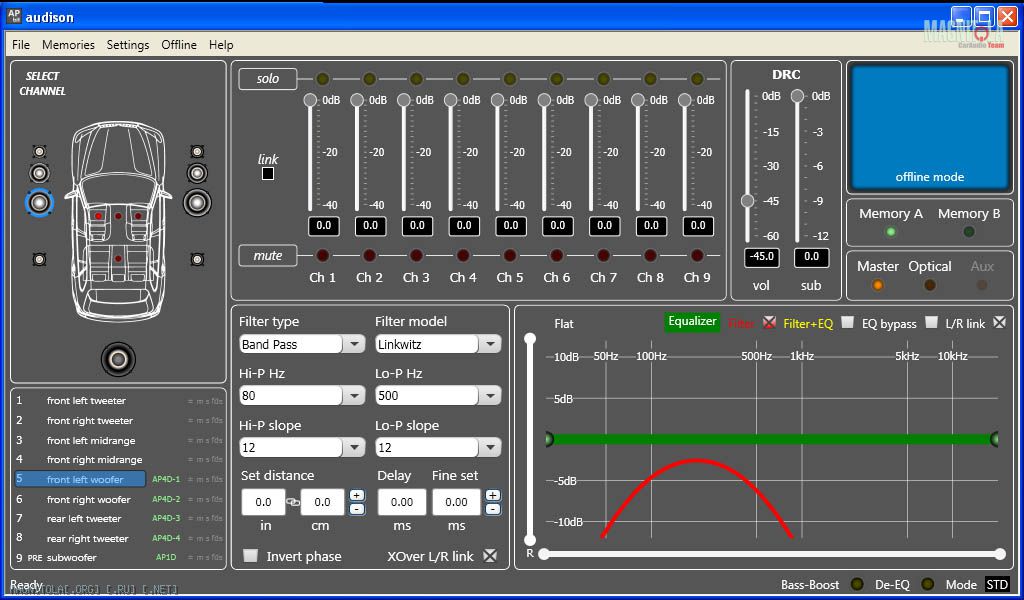Mute Ch 6 using its red light
Viewport: 1024px width, 600px height.
point(556,255)
